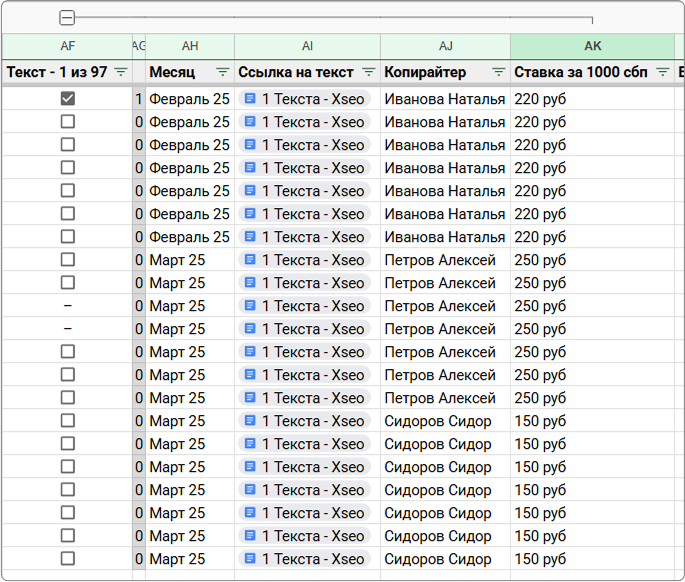Click document icon in last Сидоров Сидор row

[250, 558]
